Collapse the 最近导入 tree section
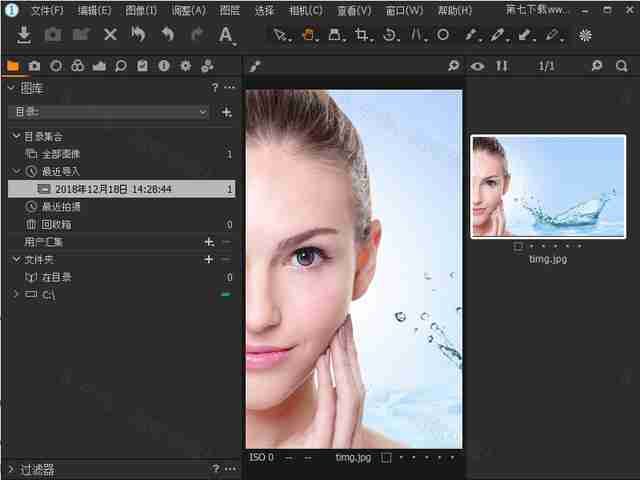 pos(15,171)
